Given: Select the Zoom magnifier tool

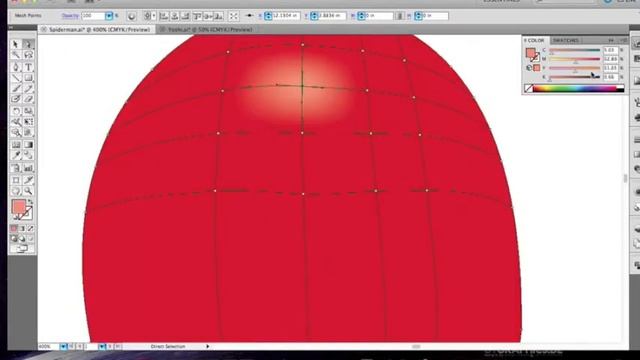Looking at the screenshot, I should 28,191.
